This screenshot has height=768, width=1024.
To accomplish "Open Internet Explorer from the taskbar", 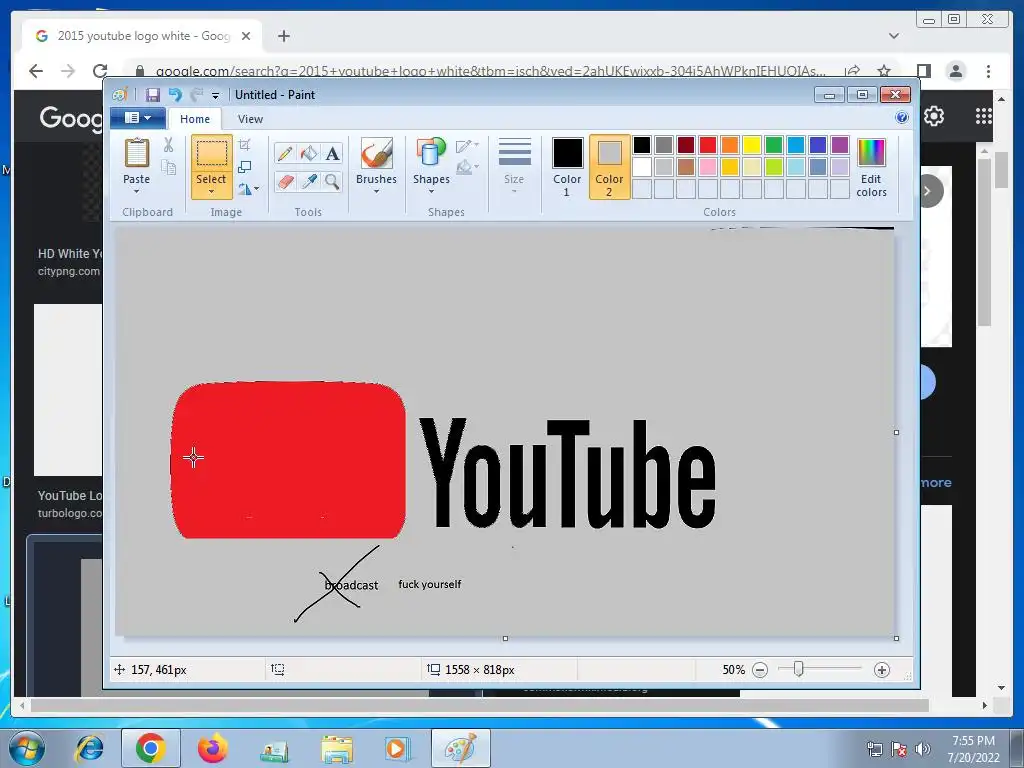I will pyautogui.click(x=88, y=748).
